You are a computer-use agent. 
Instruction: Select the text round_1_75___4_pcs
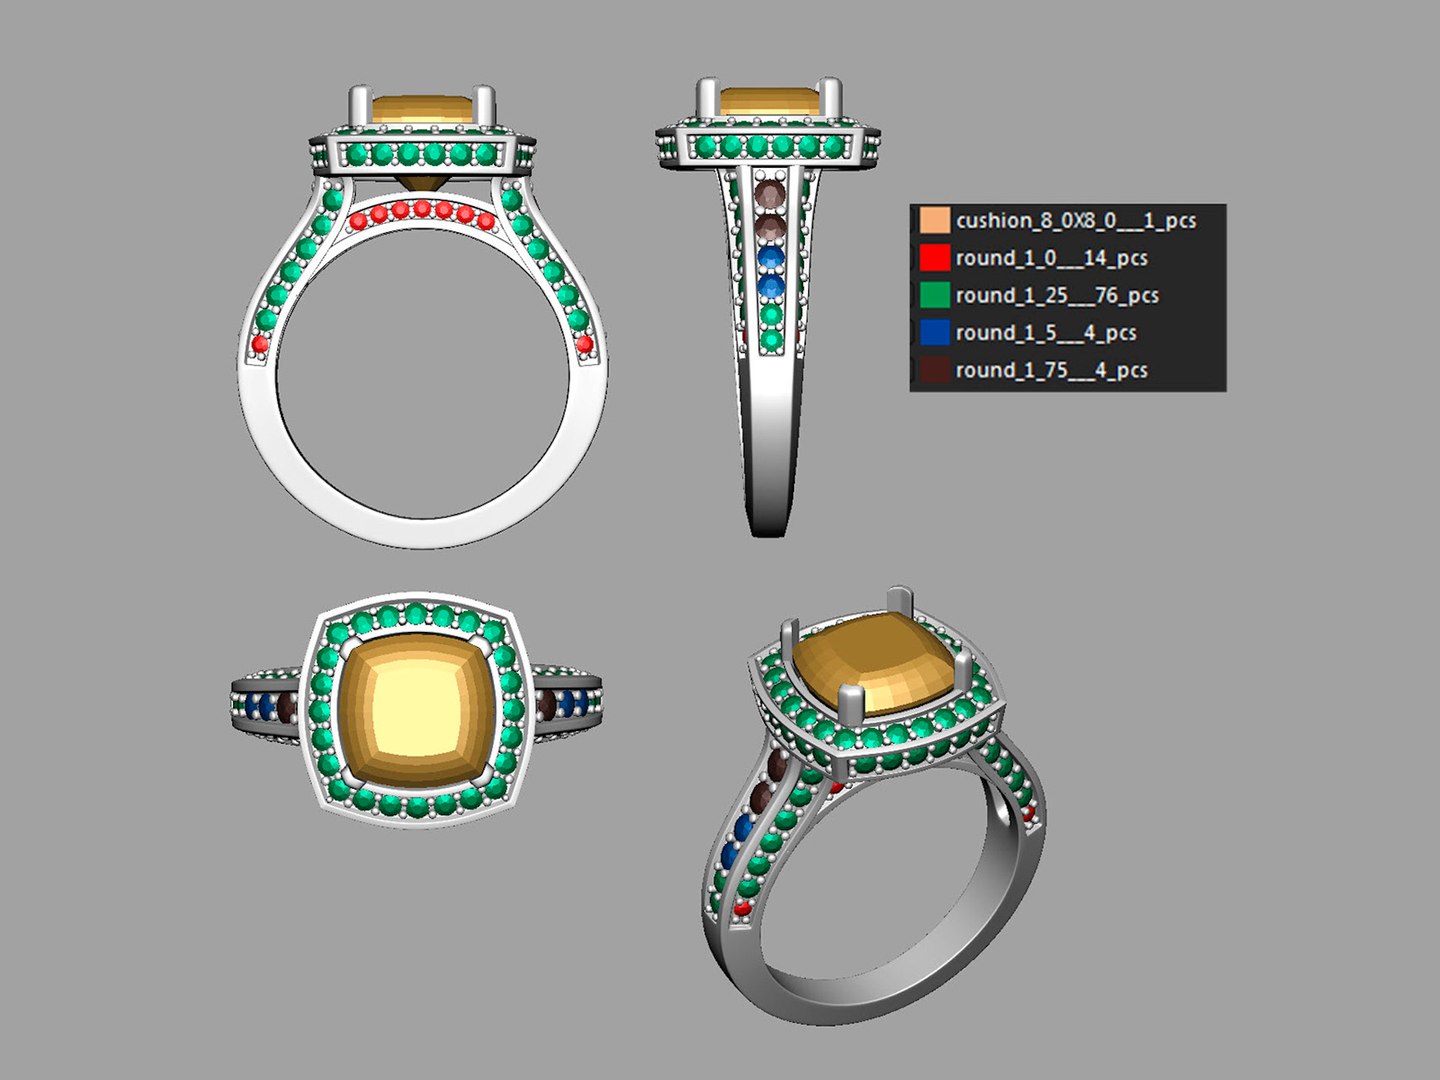tap(1051, 369)
